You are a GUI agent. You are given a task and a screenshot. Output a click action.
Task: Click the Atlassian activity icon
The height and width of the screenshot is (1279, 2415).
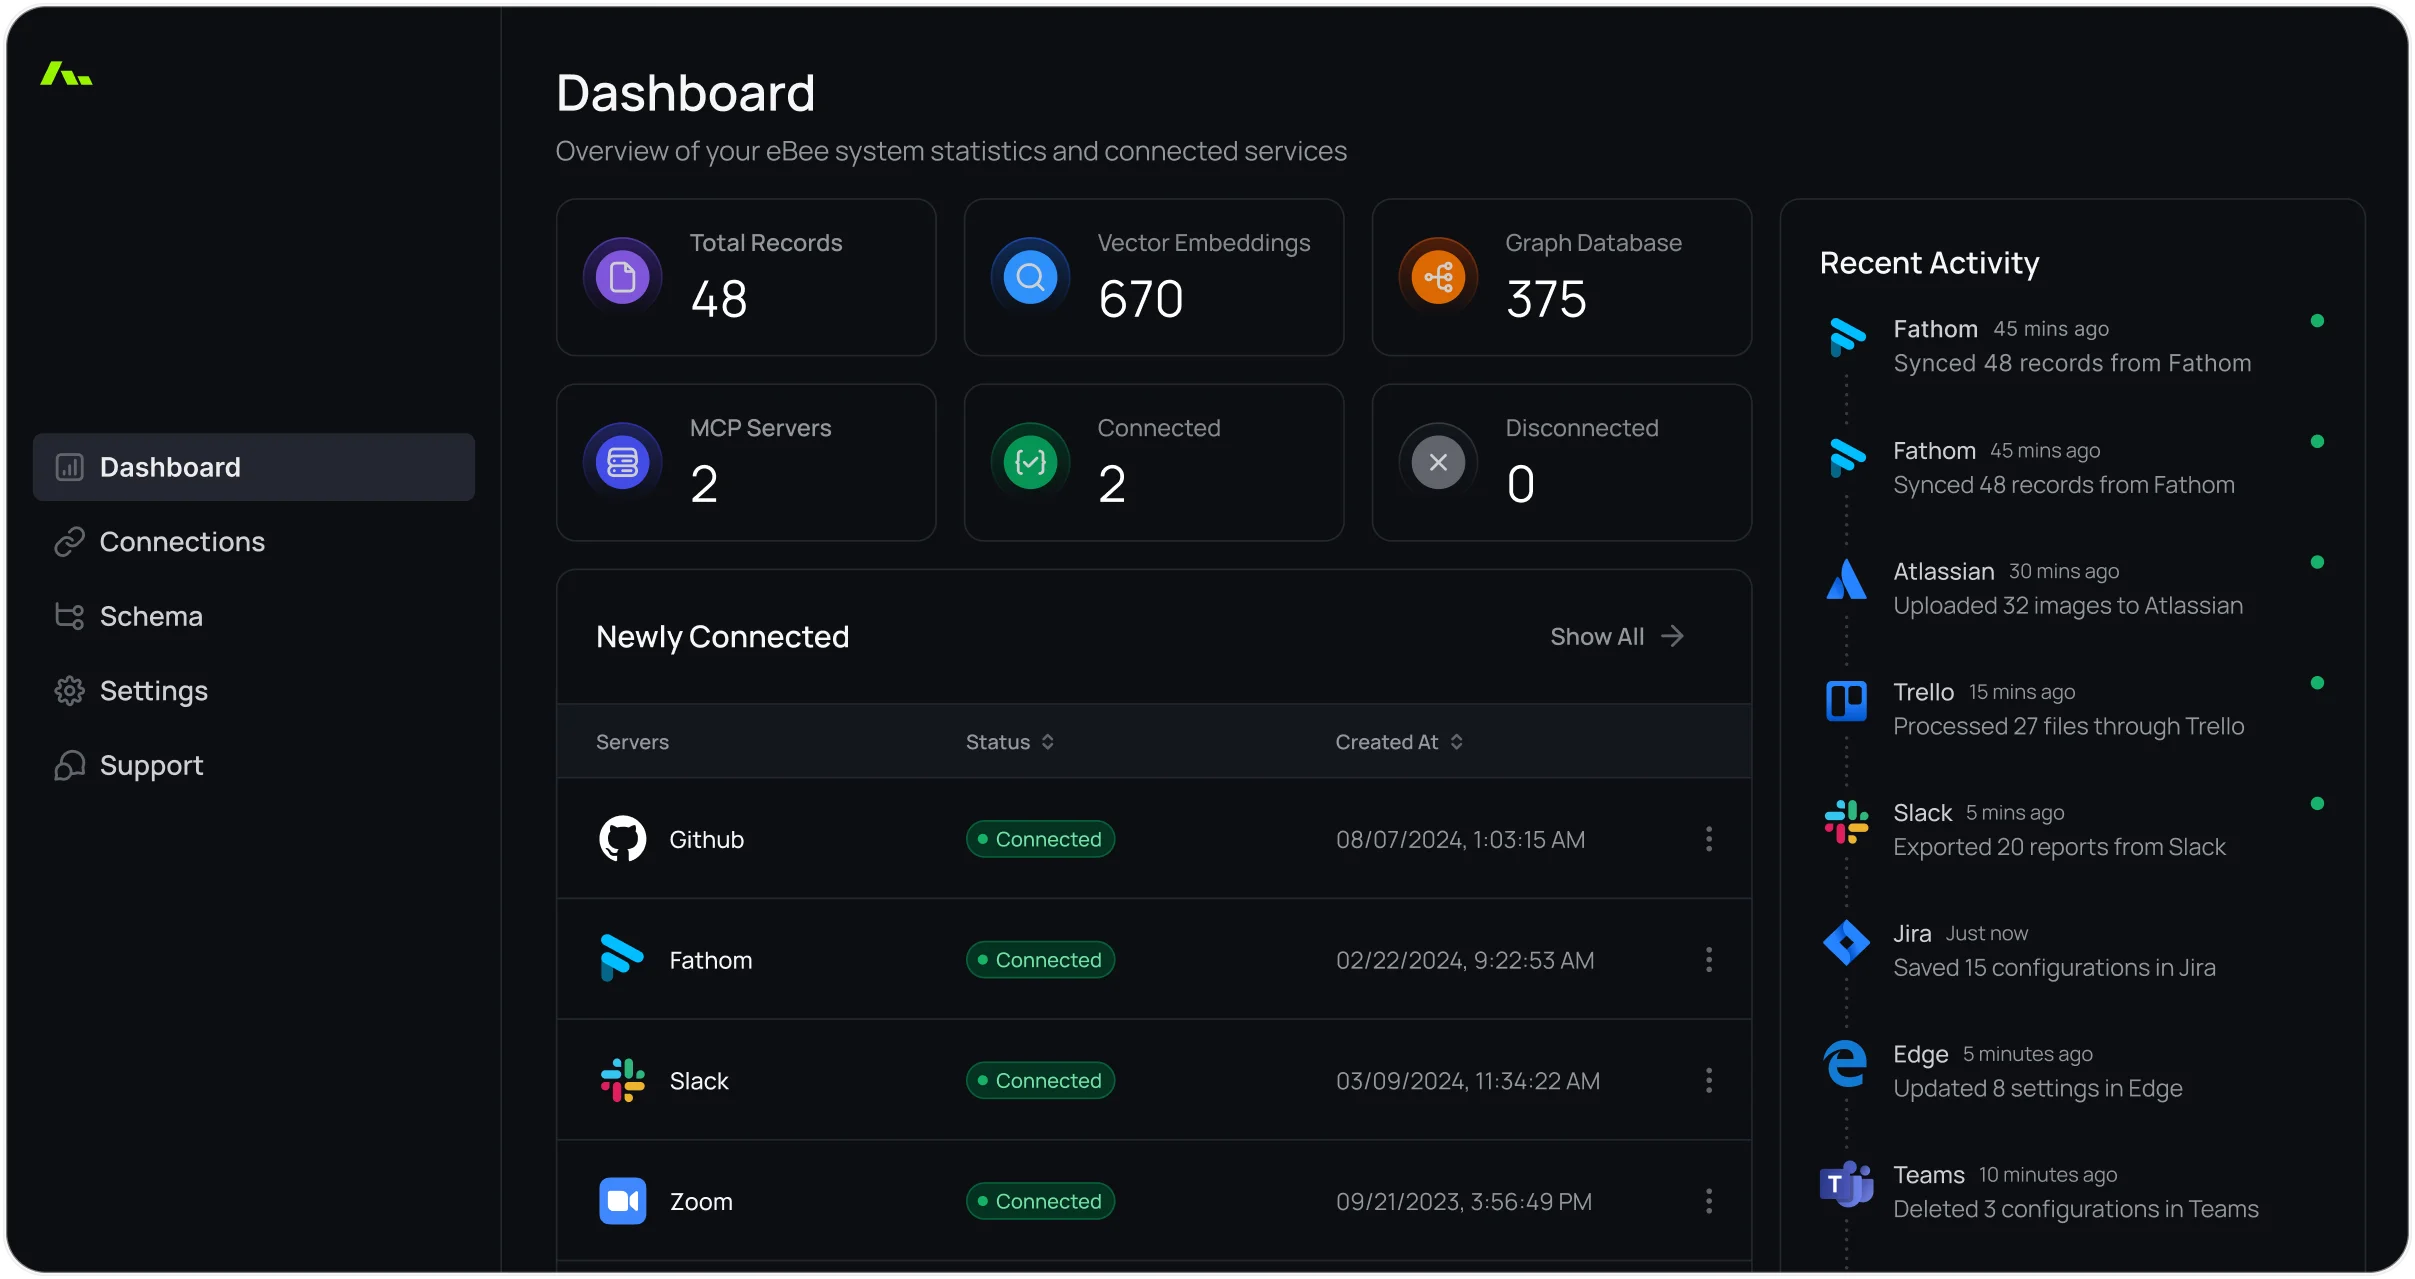click(1846, 580)
